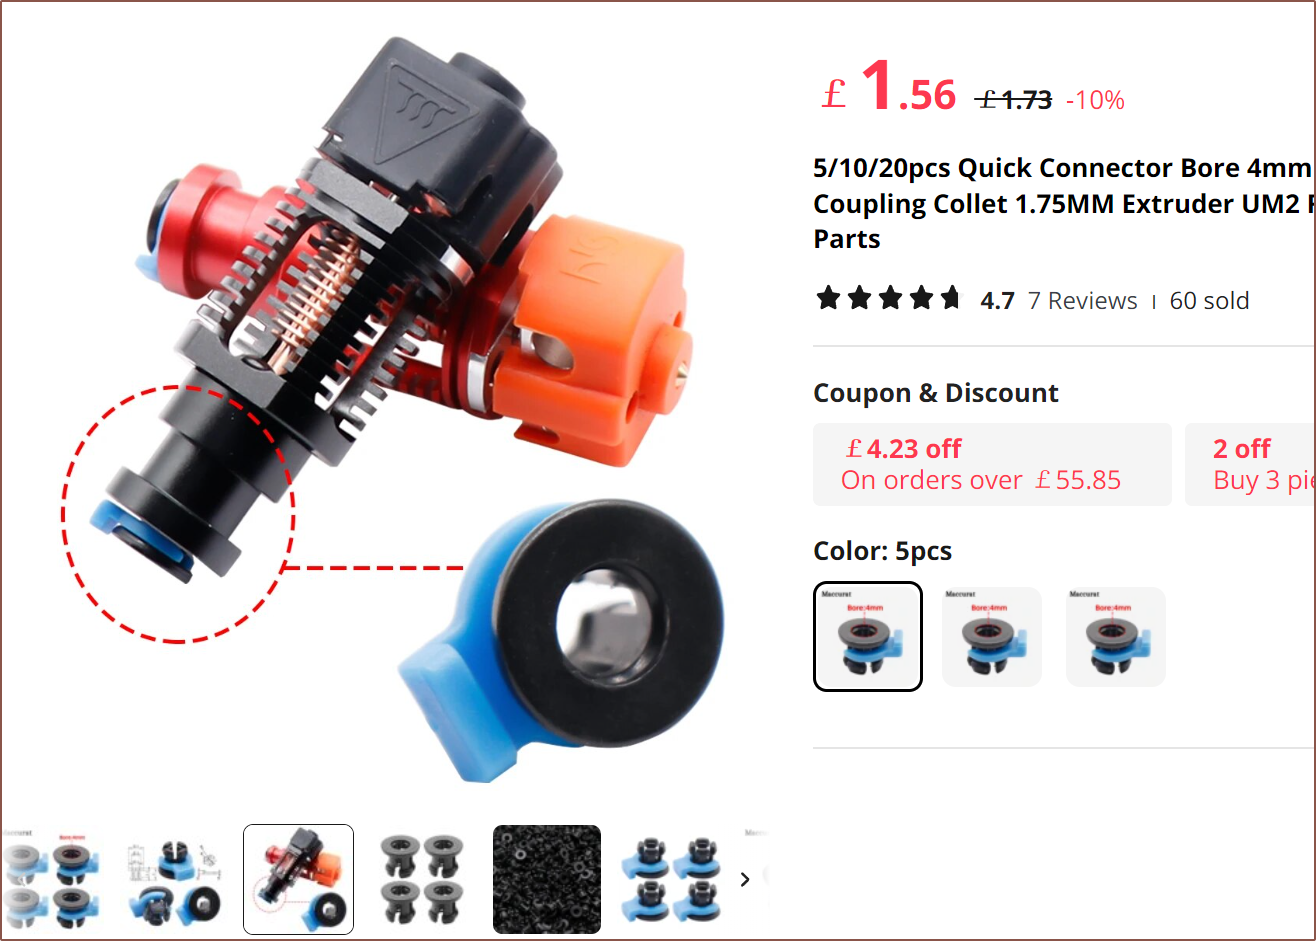1316x941 pixels.
Task: Choose the selected 5pcs color option
Action: (x=867, y=636)
